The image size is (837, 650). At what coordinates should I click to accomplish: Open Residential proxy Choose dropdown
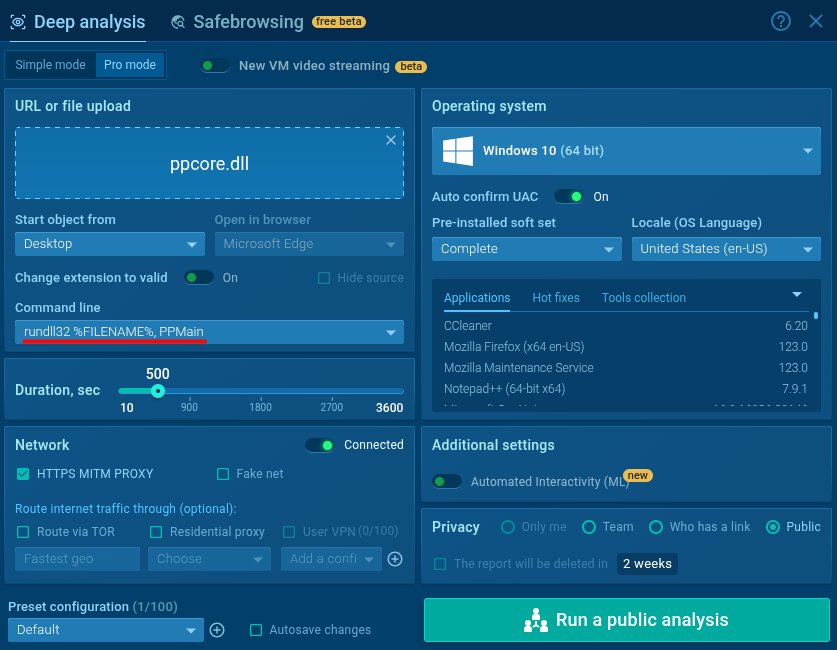209,559
